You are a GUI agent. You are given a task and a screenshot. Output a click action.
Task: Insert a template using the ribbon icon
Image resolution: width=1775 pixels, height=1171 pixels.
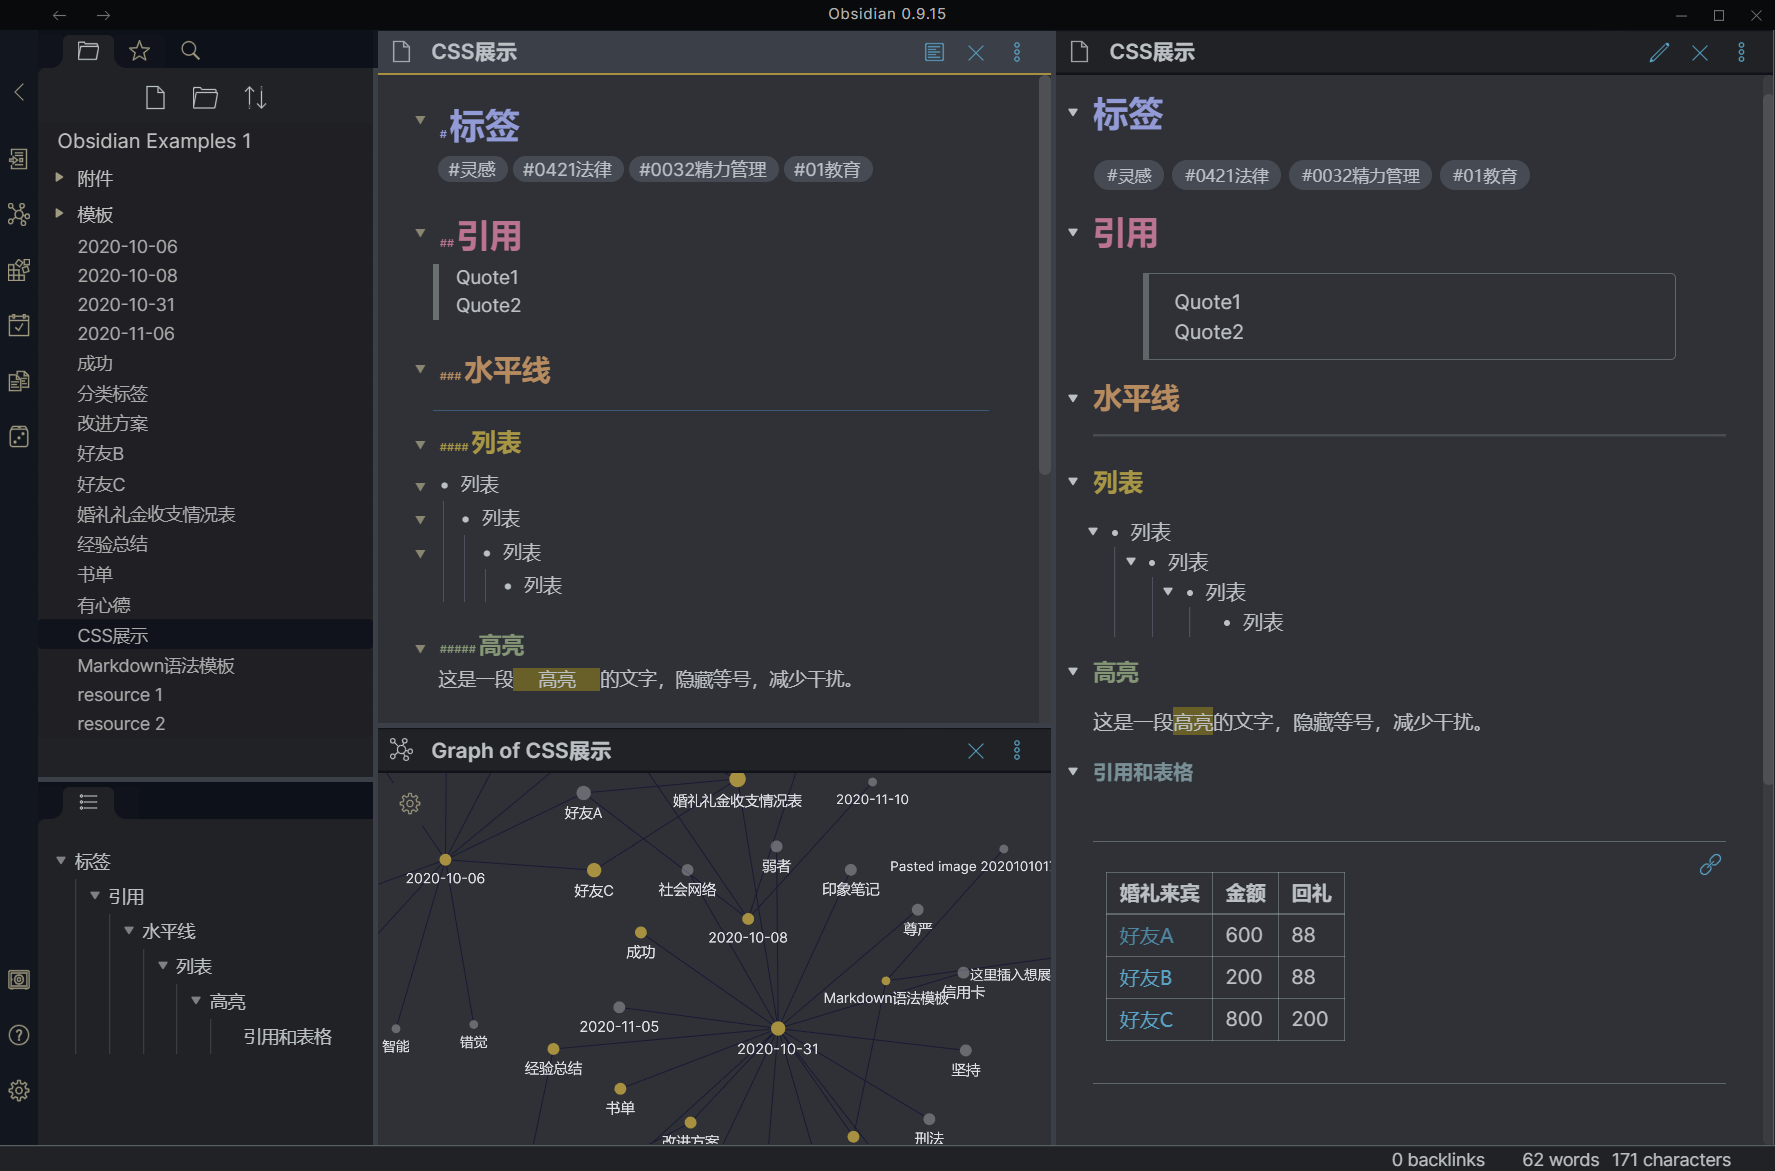pyautogui.click(x=18, y=381)
